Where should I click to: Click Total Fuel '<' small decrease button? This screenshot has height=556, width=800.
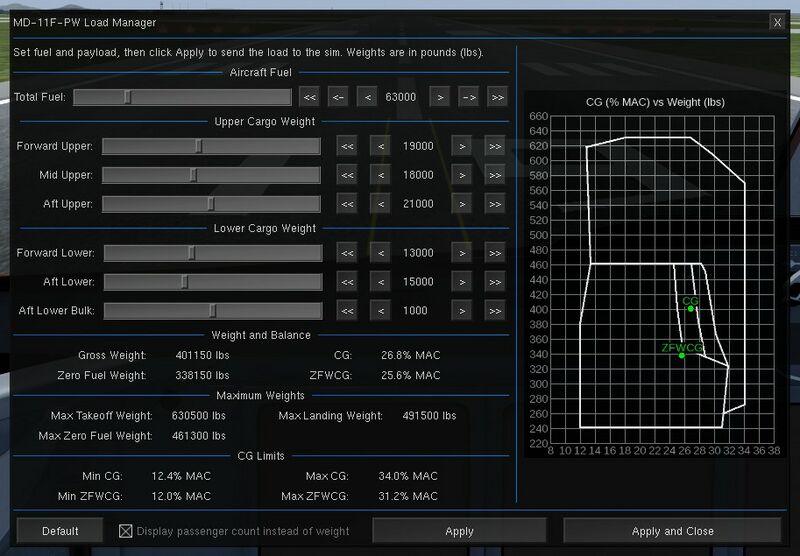coord(367,97)
